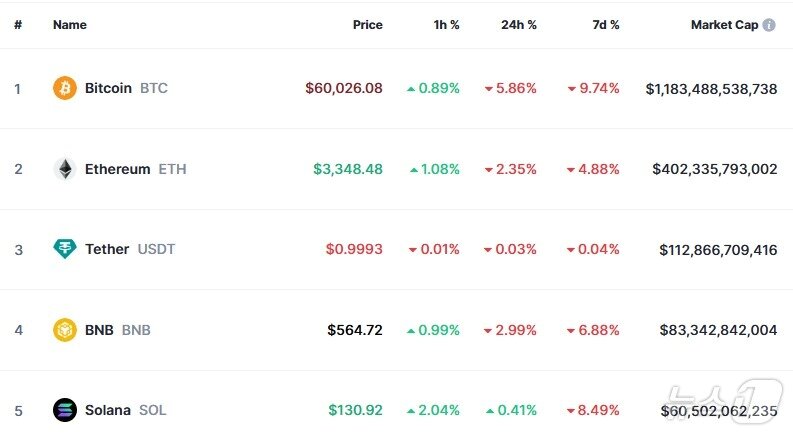Click the Ethereum diamond logo icon
Screen dimensions: 793x436
(x=65, y=169)
